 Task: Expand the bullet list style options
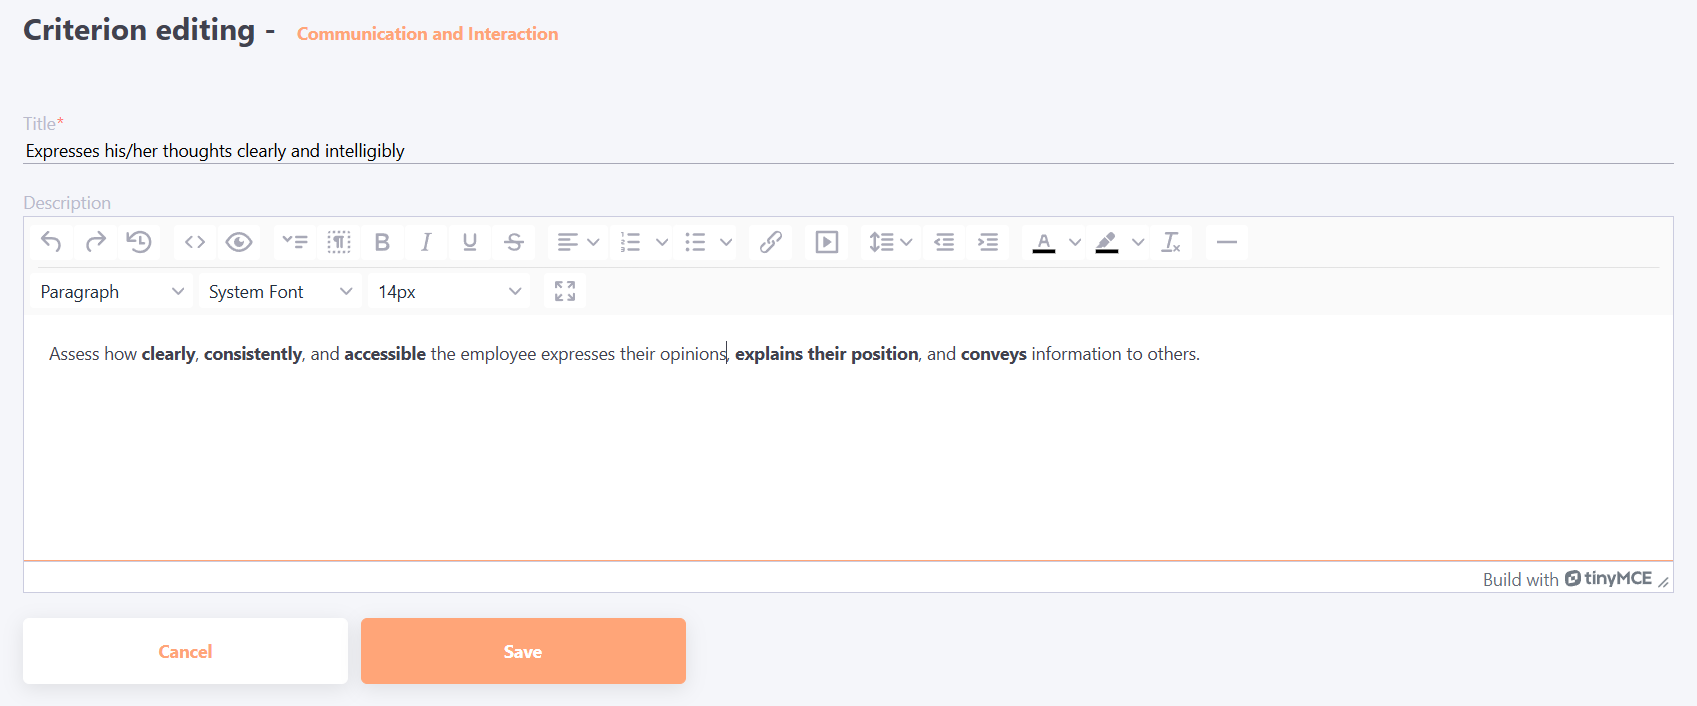point(726,242)
